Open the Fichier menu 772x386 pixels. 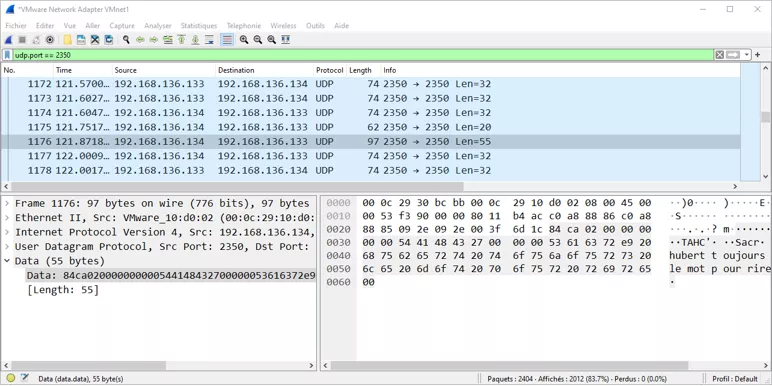(16, 26)
